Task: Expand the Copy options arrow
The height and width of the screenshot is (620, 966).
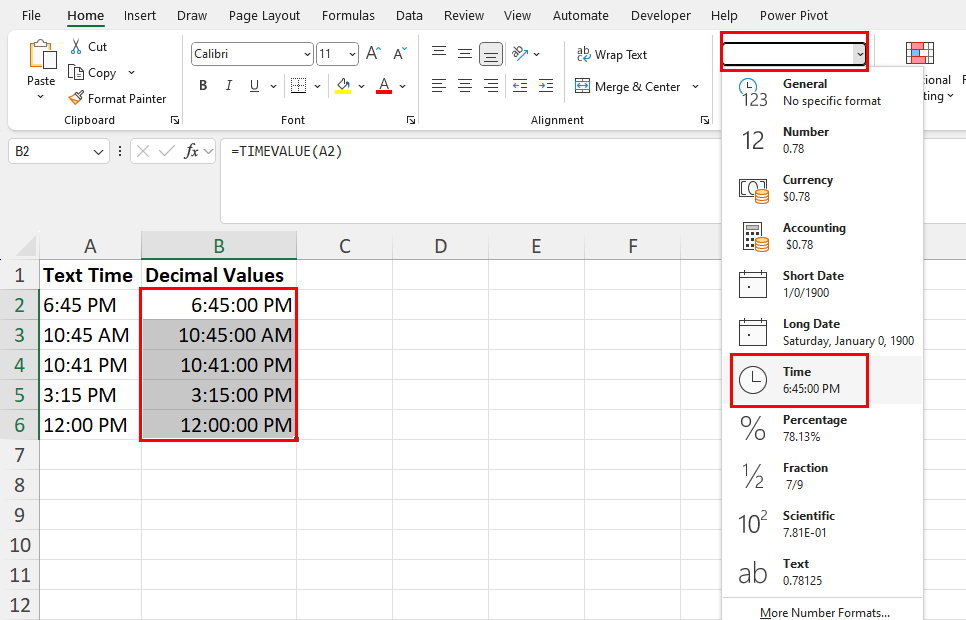Action: coord(131,73)
